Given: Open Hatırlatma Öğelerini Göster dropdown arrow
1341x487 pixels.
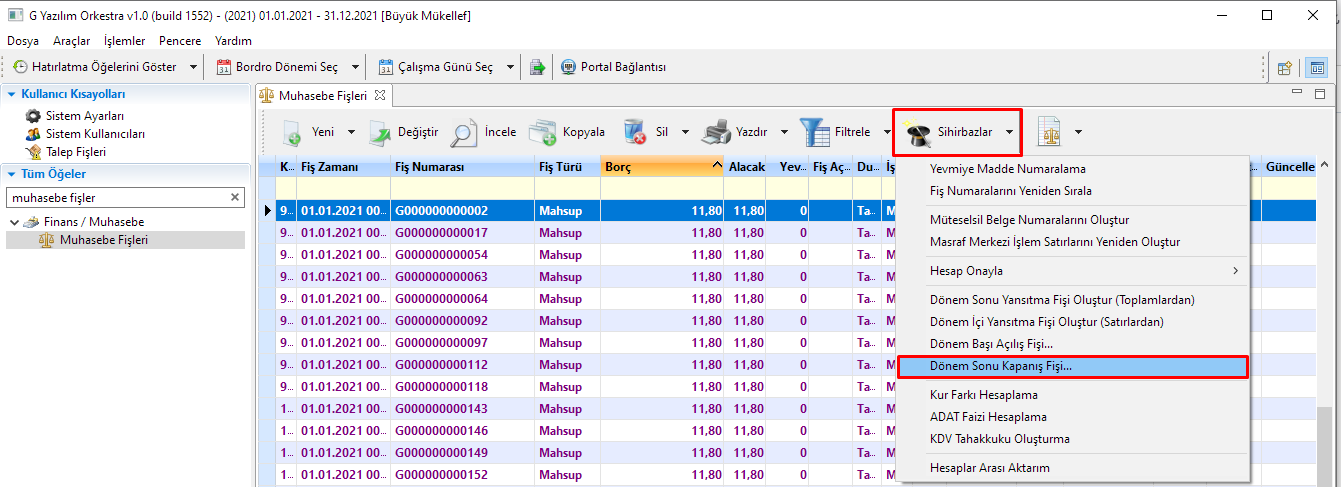Looking at the screenshot, I should click(x=194, y=67).
